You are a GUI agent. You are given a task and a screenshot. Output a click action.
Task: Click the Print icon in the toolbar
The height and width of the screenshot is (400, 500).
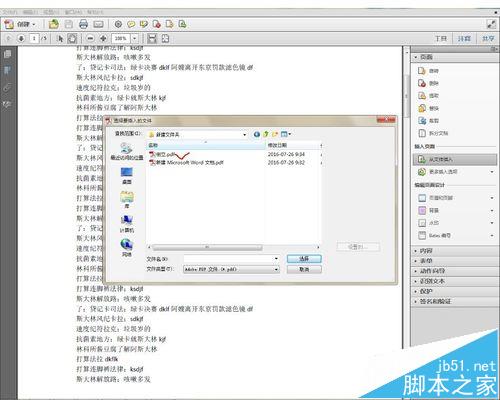83,24
